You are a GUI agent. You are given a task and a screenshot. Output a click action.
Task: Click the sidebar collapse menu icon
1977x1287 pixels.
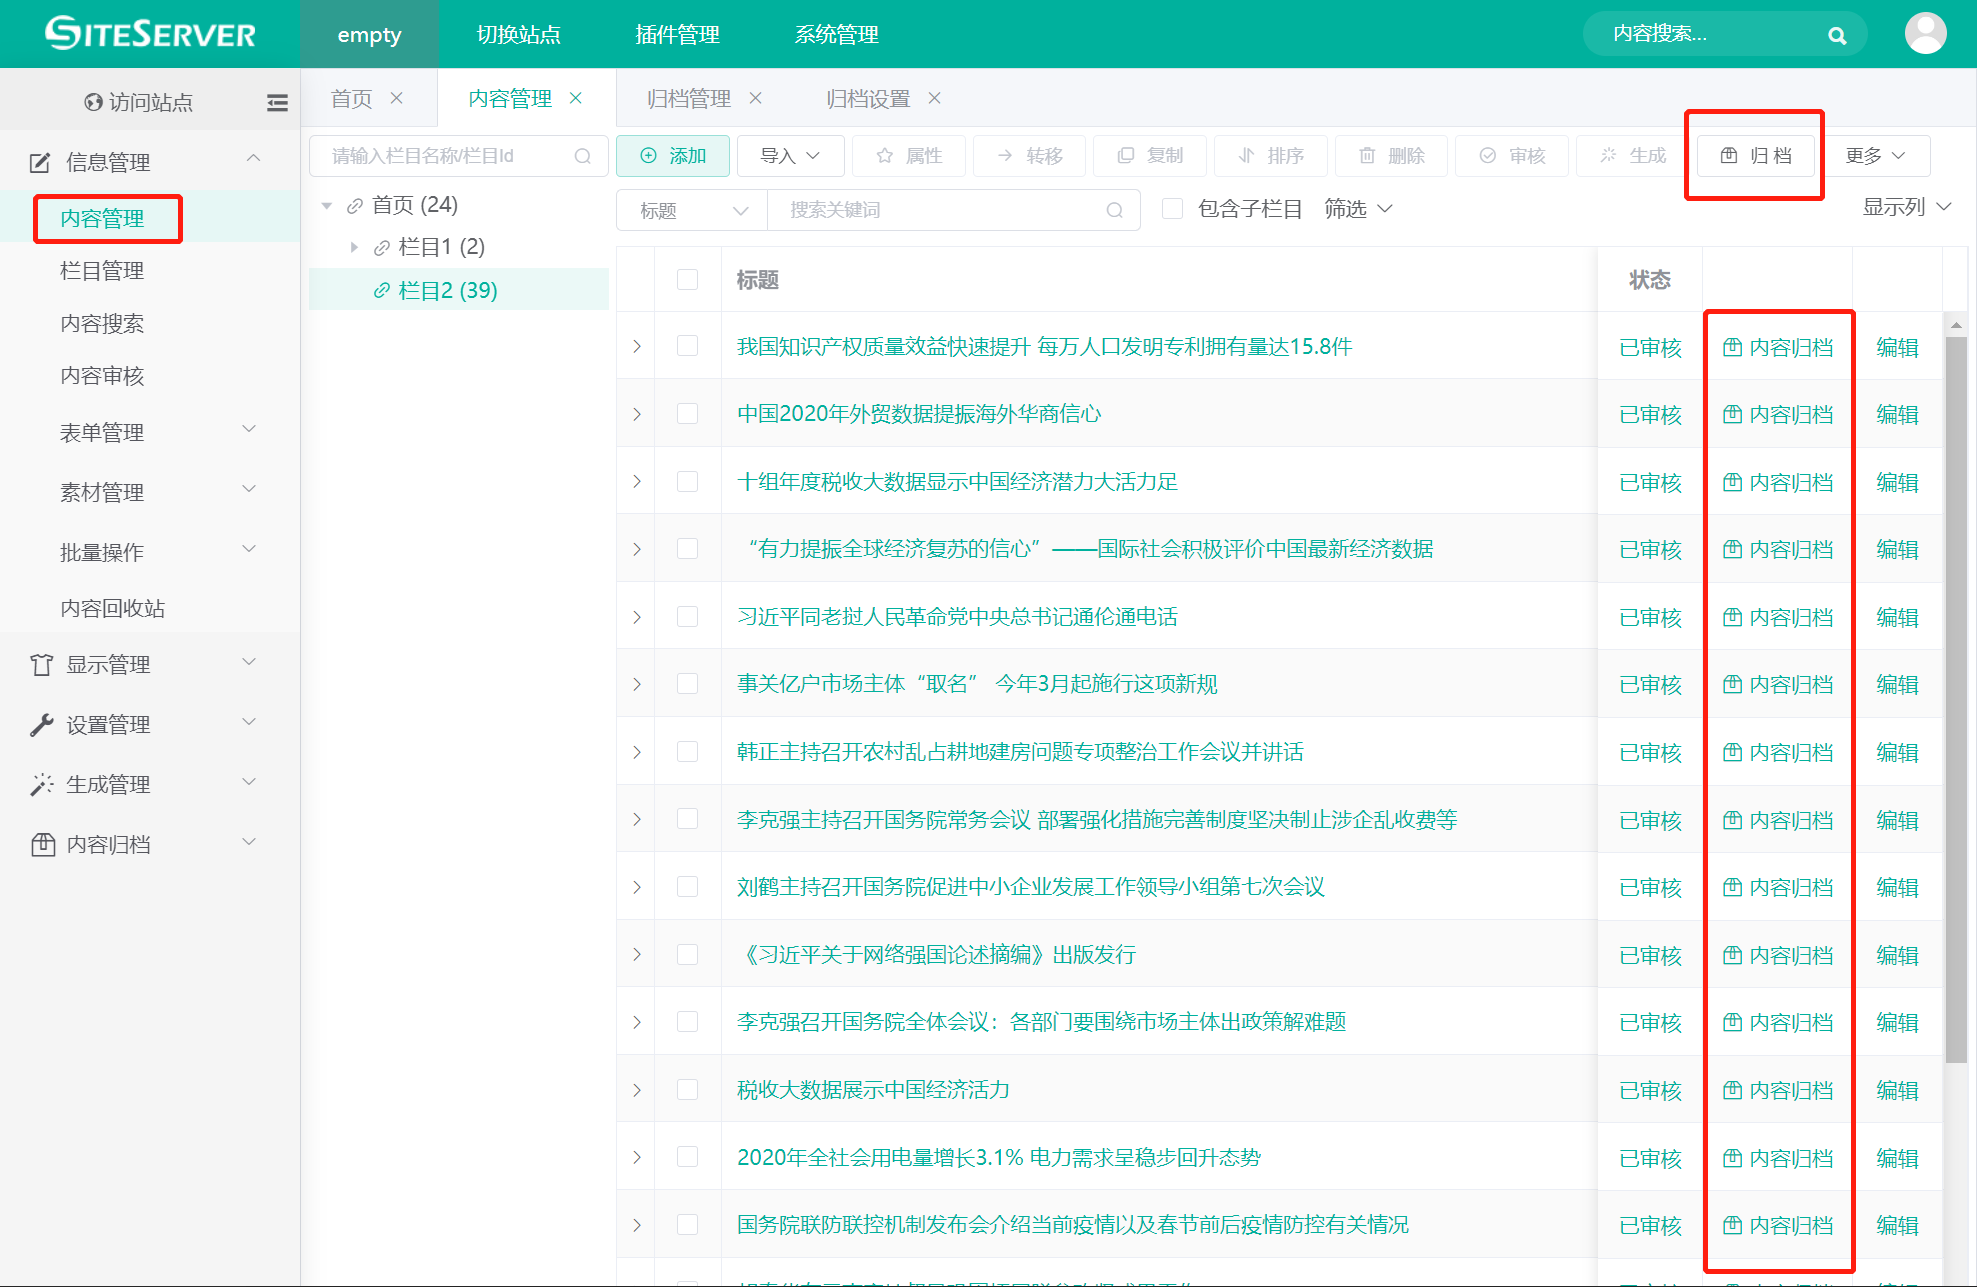[277, 102]
